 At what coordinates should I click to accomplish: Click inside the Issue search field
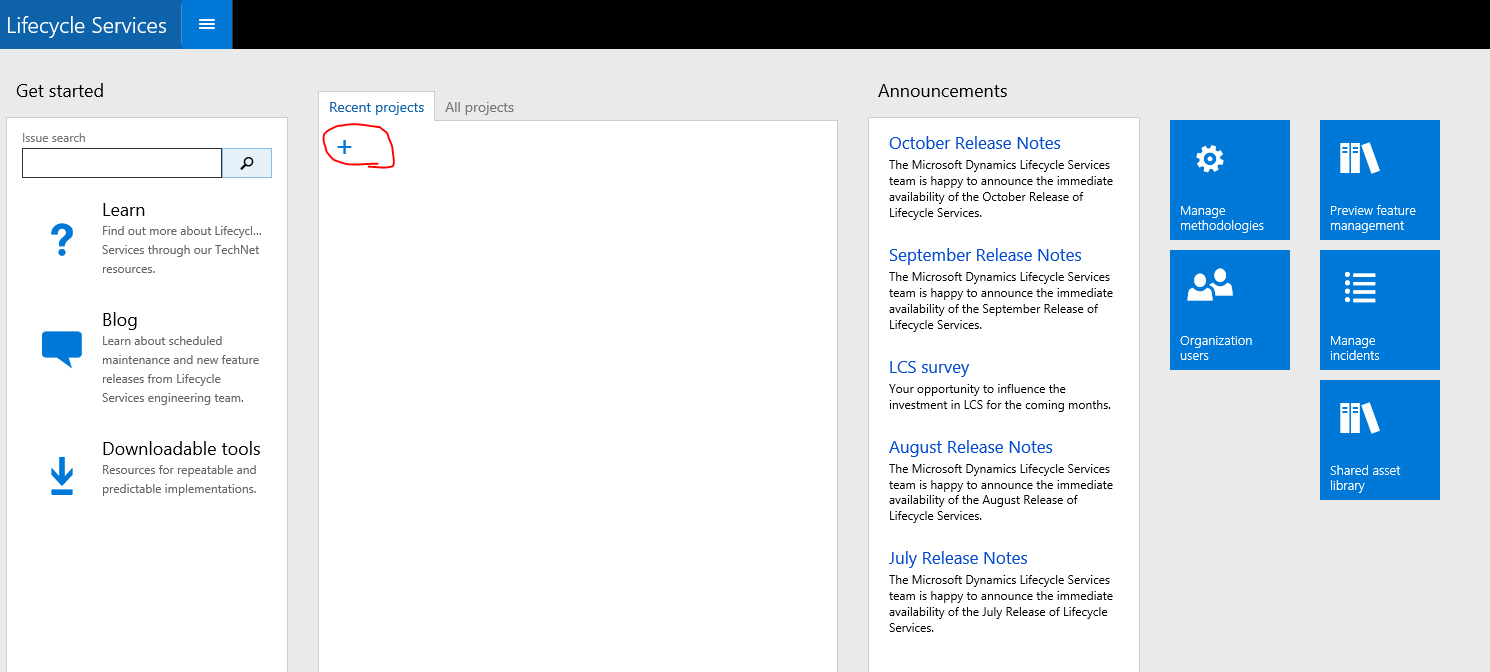pyautogui.click(x=122, y=163)
